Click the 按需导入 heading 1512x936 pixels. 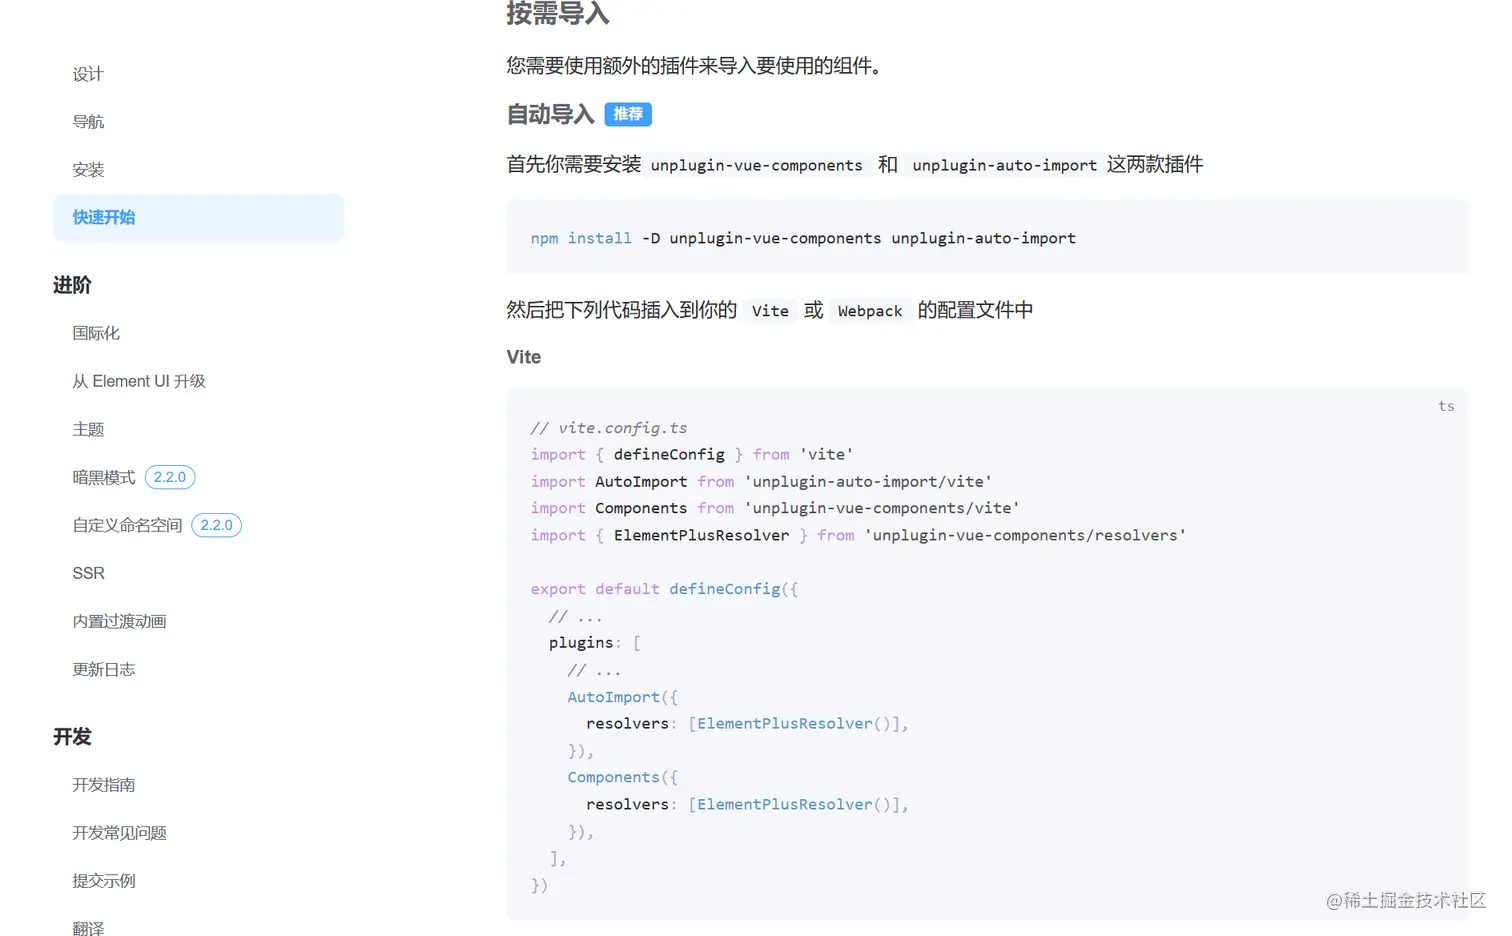(557, 14)
